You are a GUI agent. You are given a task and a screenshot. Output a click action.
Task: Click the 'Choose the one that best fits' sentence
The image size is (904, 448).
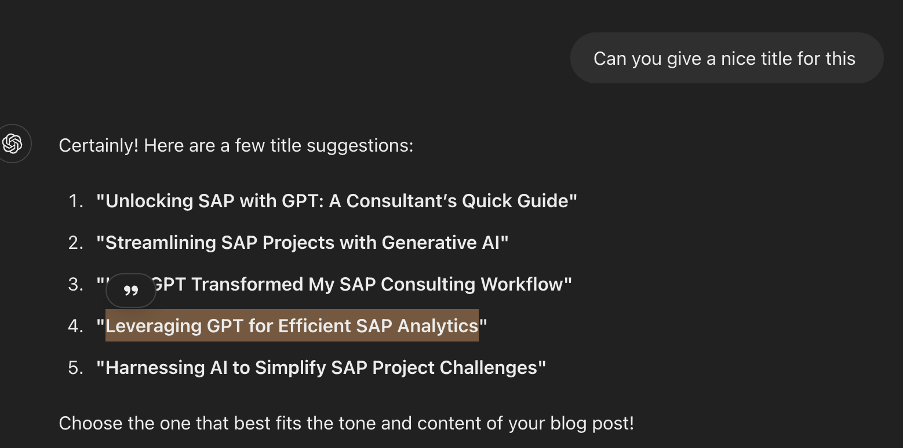point(346,423)
